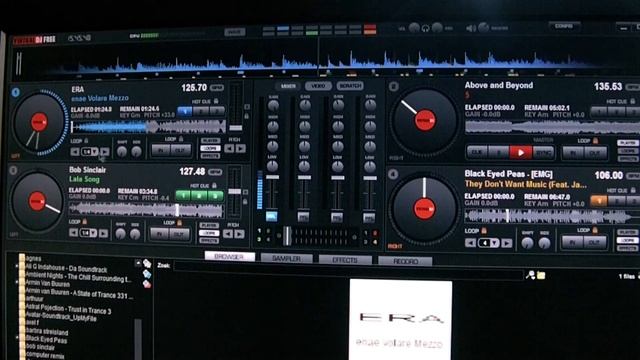Open the BROWSER tab
Viewport: 640px width, 360px height.
coord(229,257)
